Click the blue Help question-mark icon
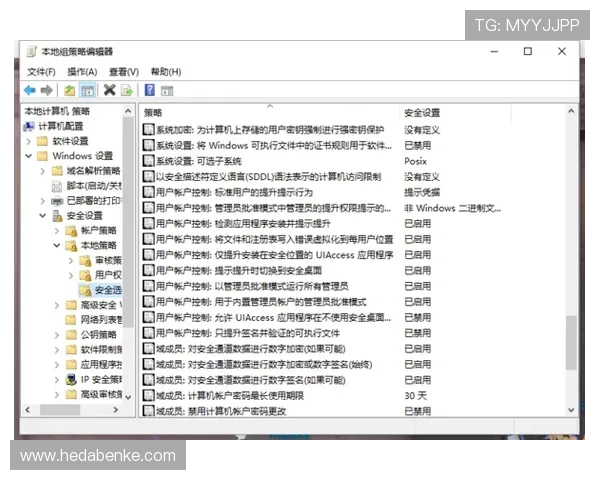 coord(150,90)
